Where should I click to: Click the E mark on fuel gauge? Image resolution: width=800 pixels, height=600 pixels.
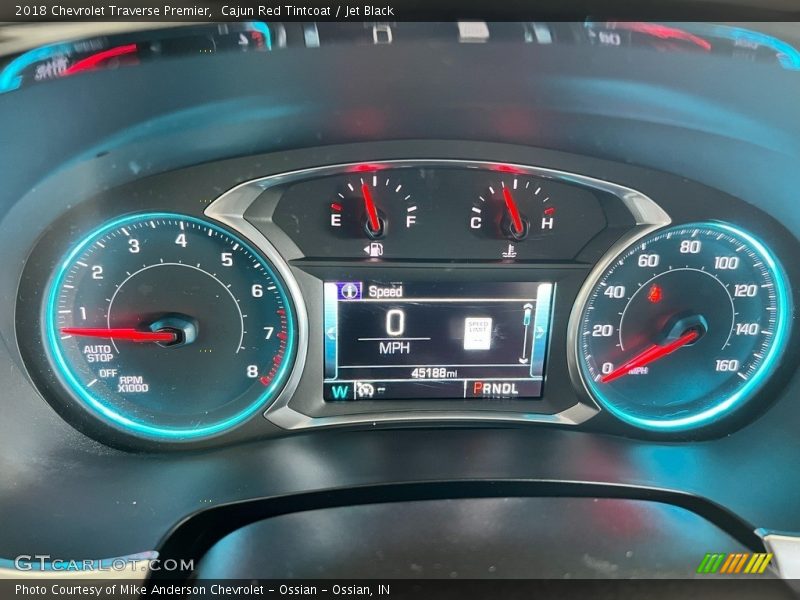point(336,220)
